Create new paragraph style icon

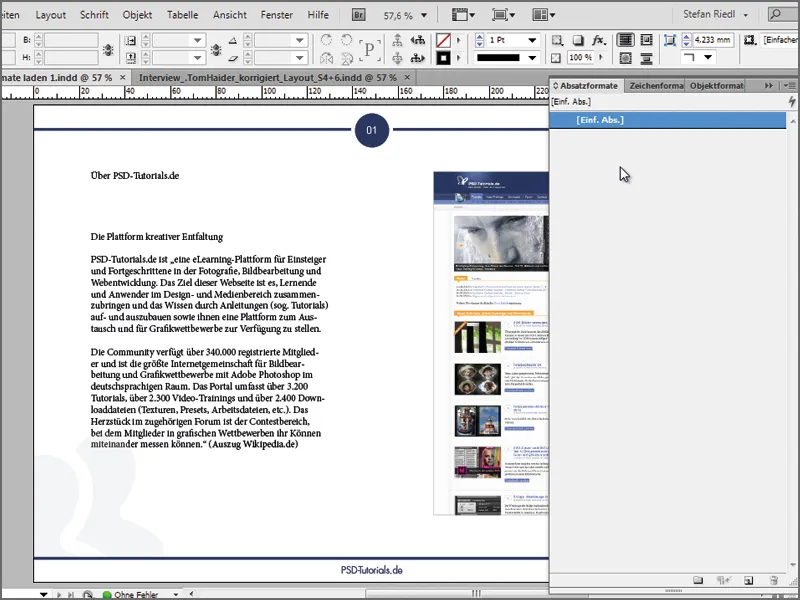748,580
